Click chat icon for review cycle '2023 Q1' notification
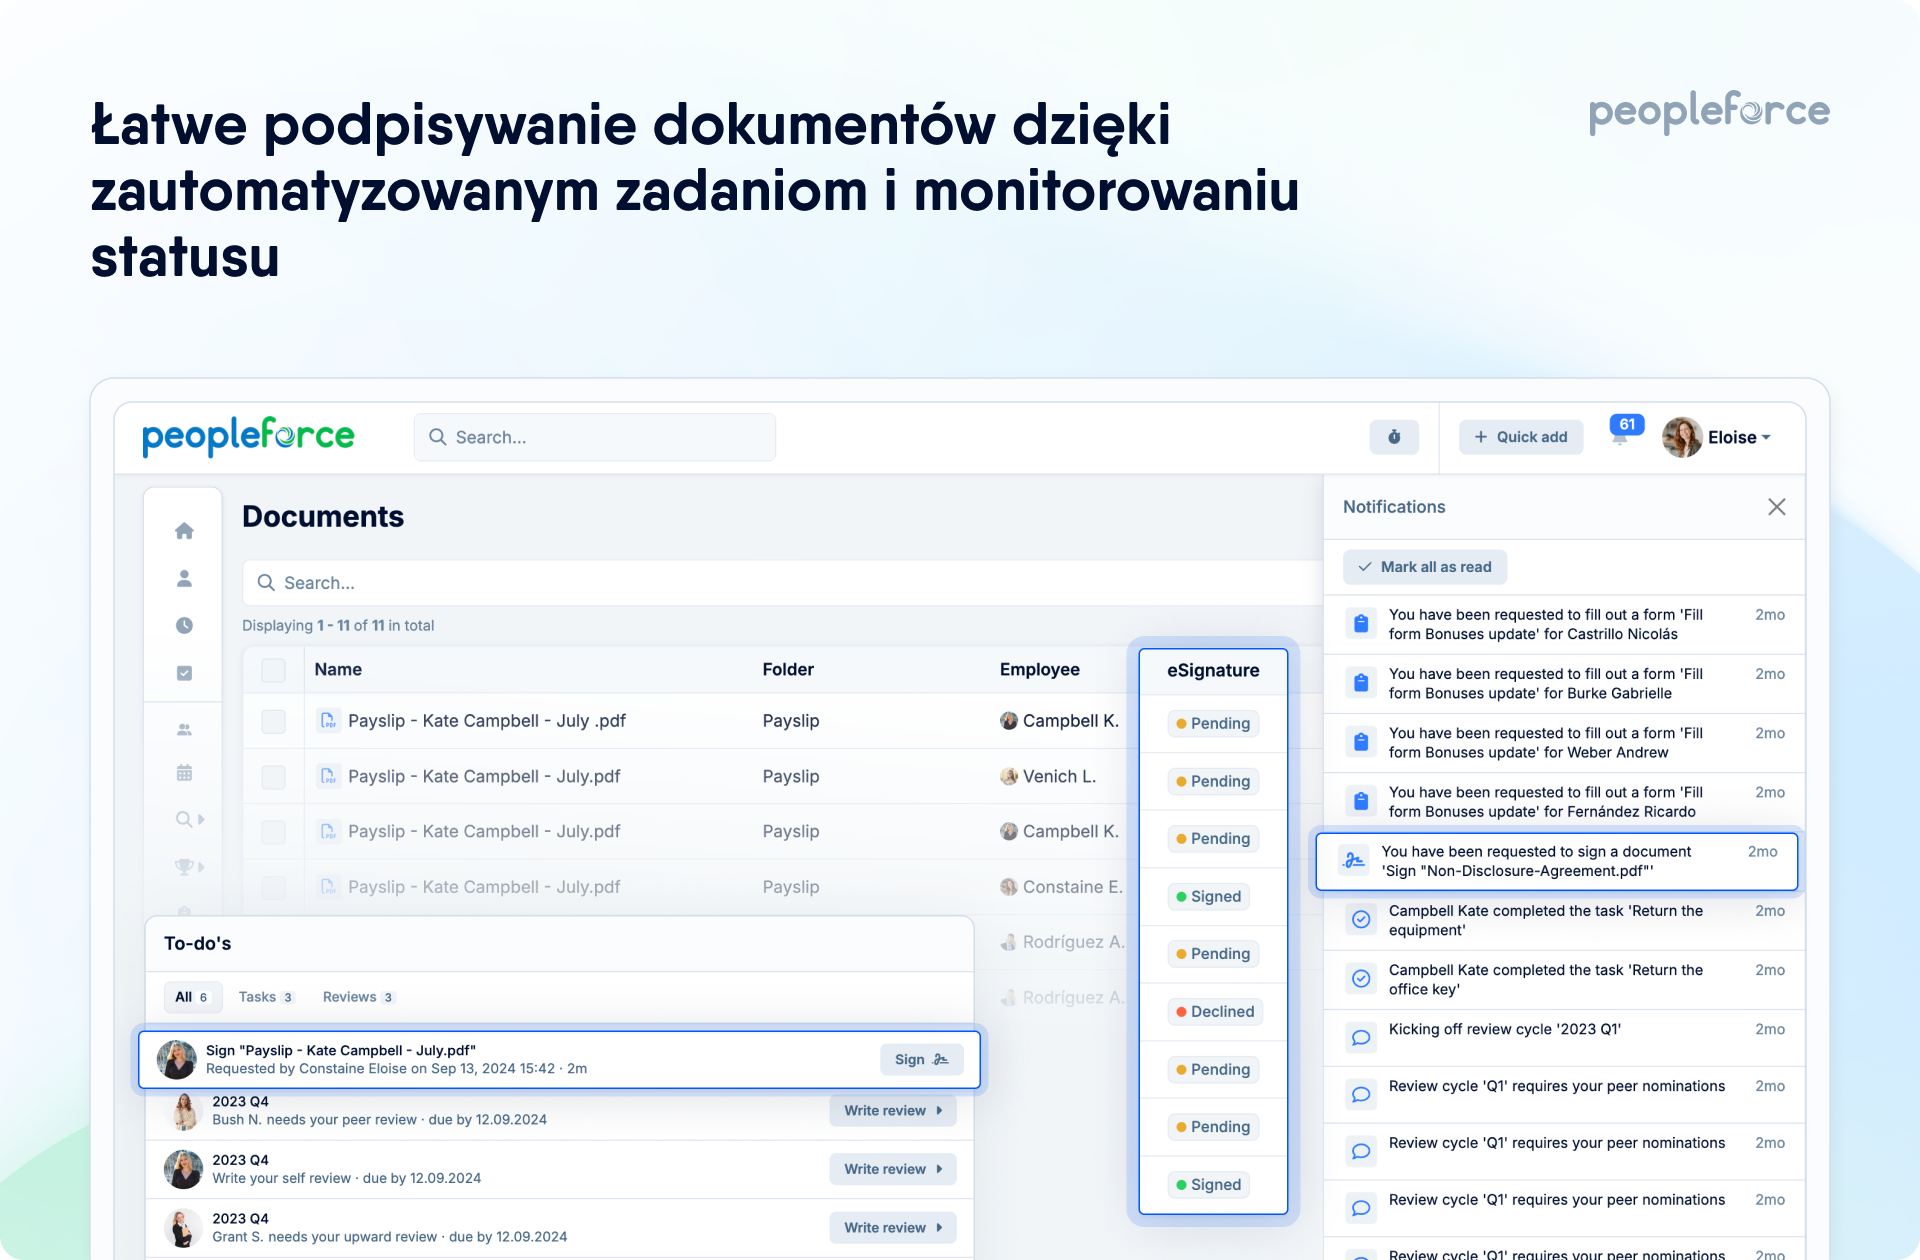The image size is (1920, 1260). [1360, 1038]
